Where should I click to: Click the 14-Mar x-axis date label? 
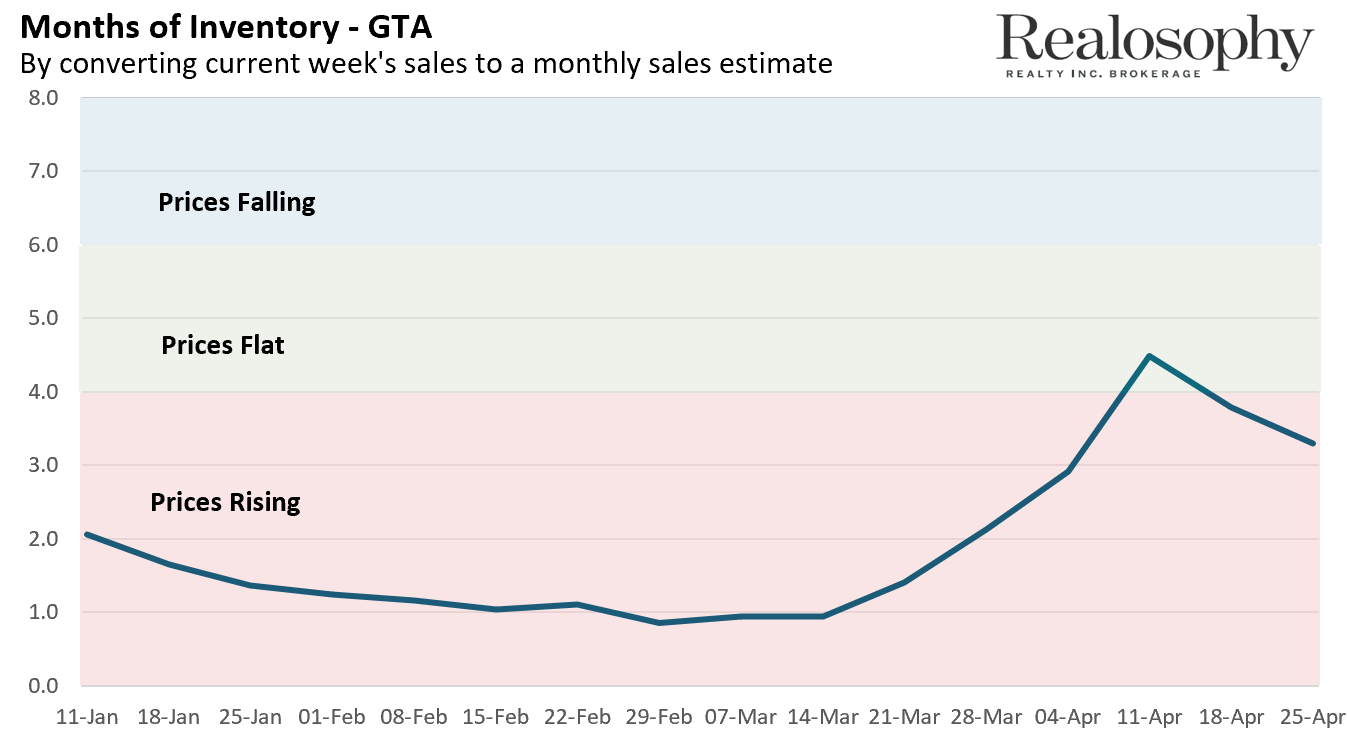tap(823, 717)
